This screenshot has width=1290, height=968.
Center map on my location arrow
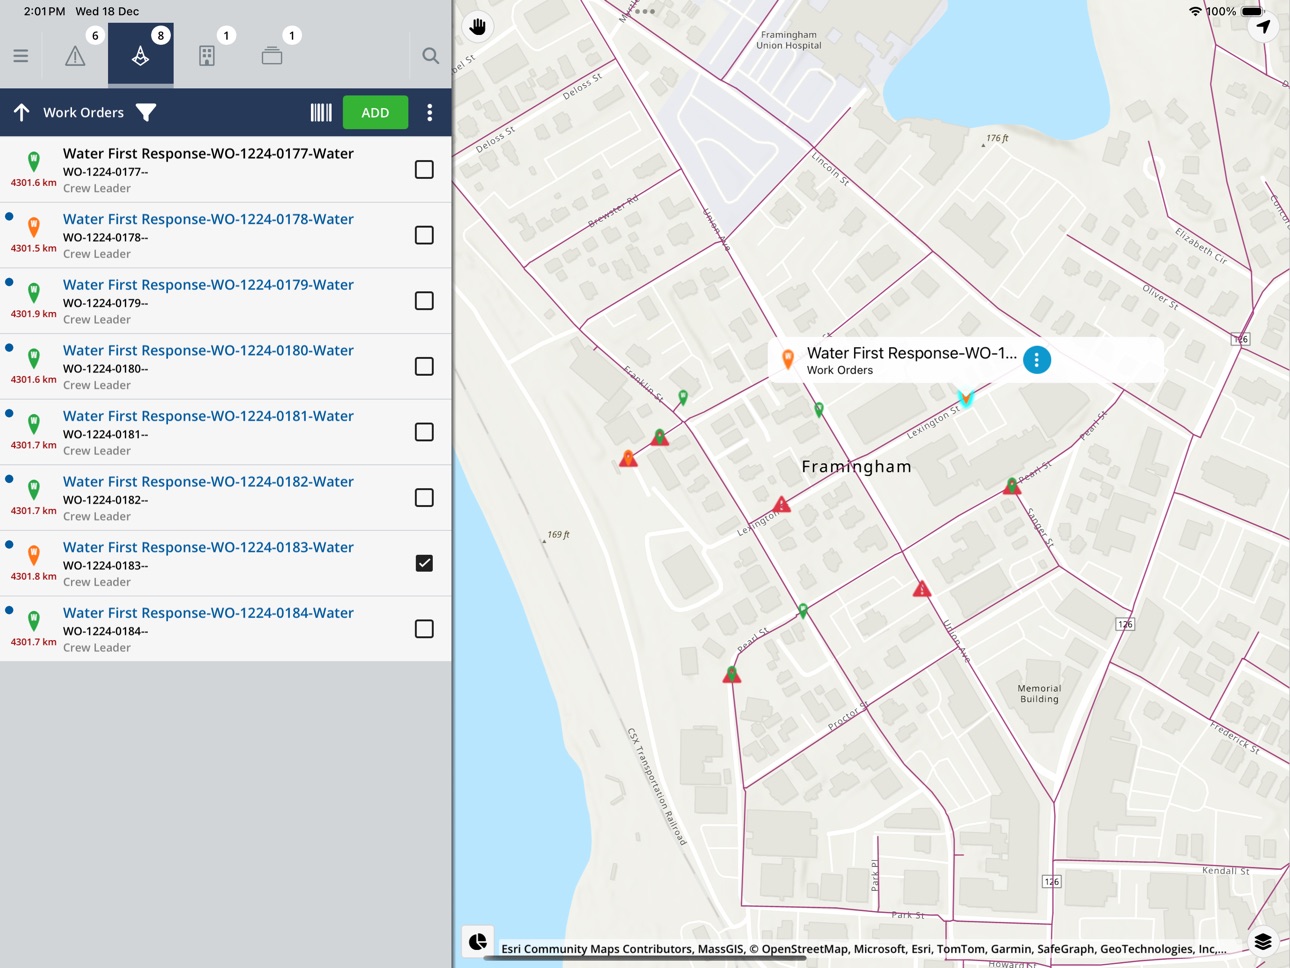point(1263,27)
